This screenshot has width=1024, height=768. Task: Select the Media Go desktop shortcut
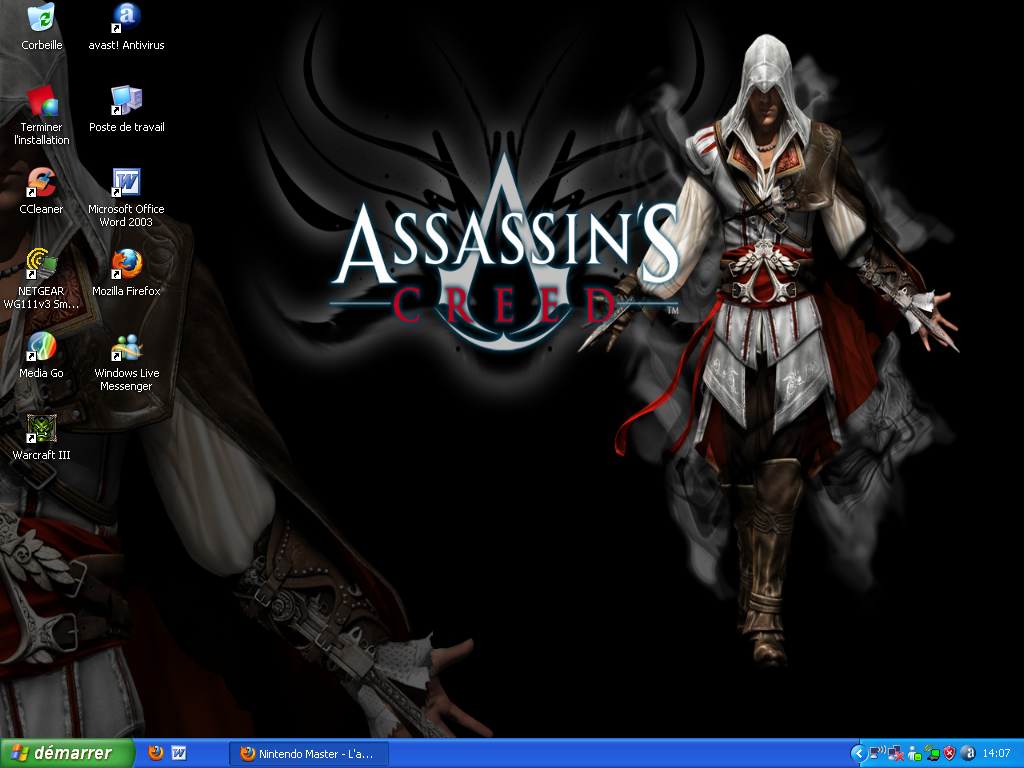(42, 355)
